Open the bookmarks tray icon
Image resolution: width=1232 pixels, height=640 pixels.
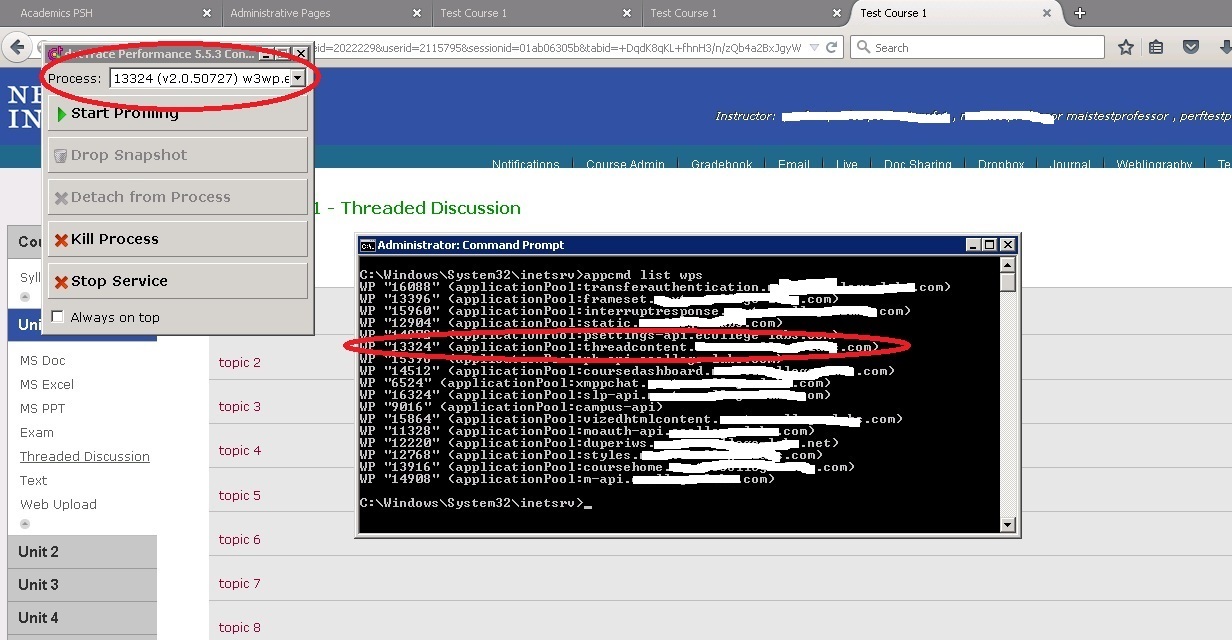click(x=1156, y=46)
